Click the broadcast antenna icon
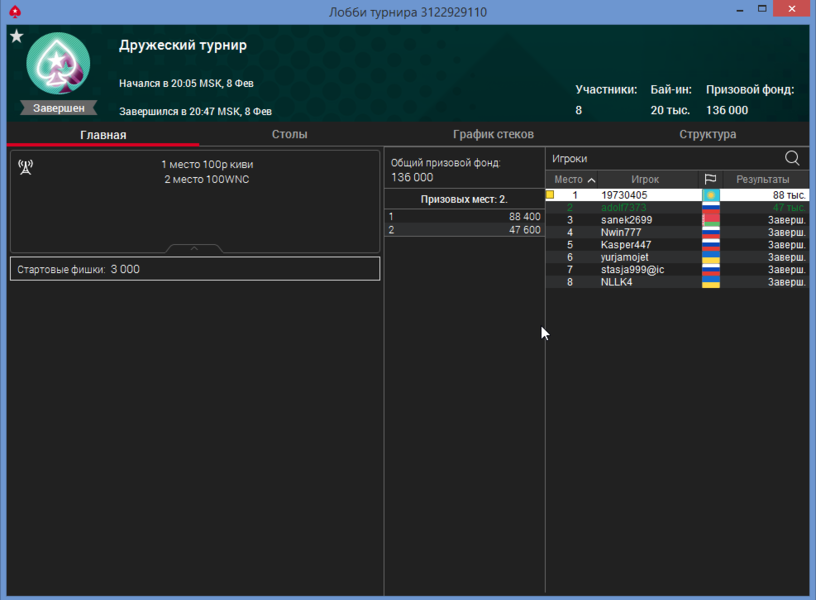Viewport: 816px width, 600px height. (x=25, y=166)
